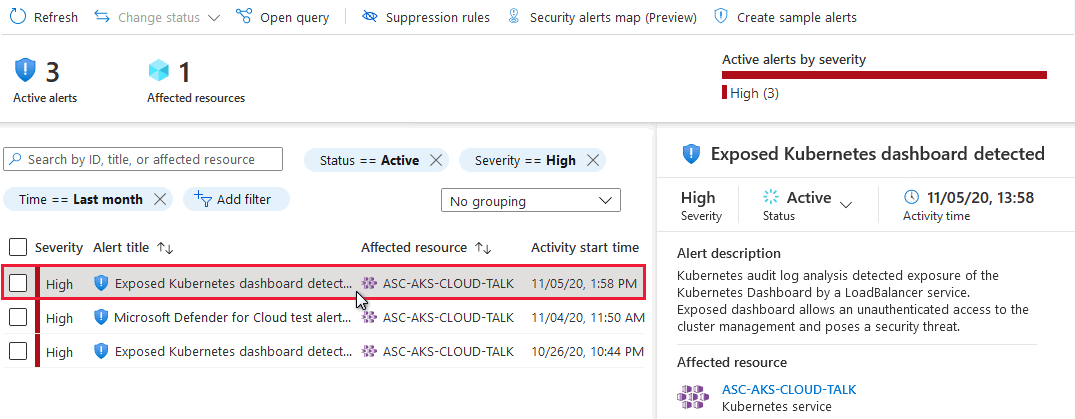
Task: Click the 11/05/20, 1:58 PM time cell
Action: (x=584, y=283)
